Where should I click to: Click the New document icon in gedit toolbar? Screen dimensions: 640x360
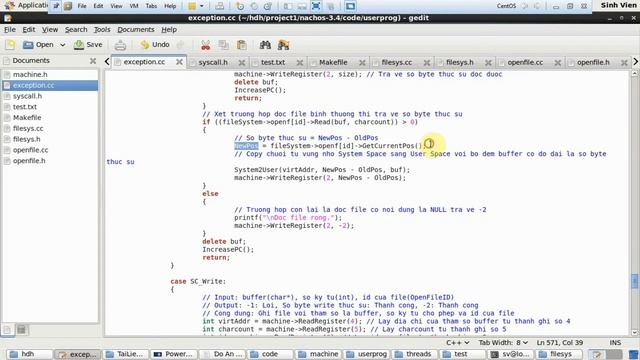pyautogui.click(x=10, y=45)
